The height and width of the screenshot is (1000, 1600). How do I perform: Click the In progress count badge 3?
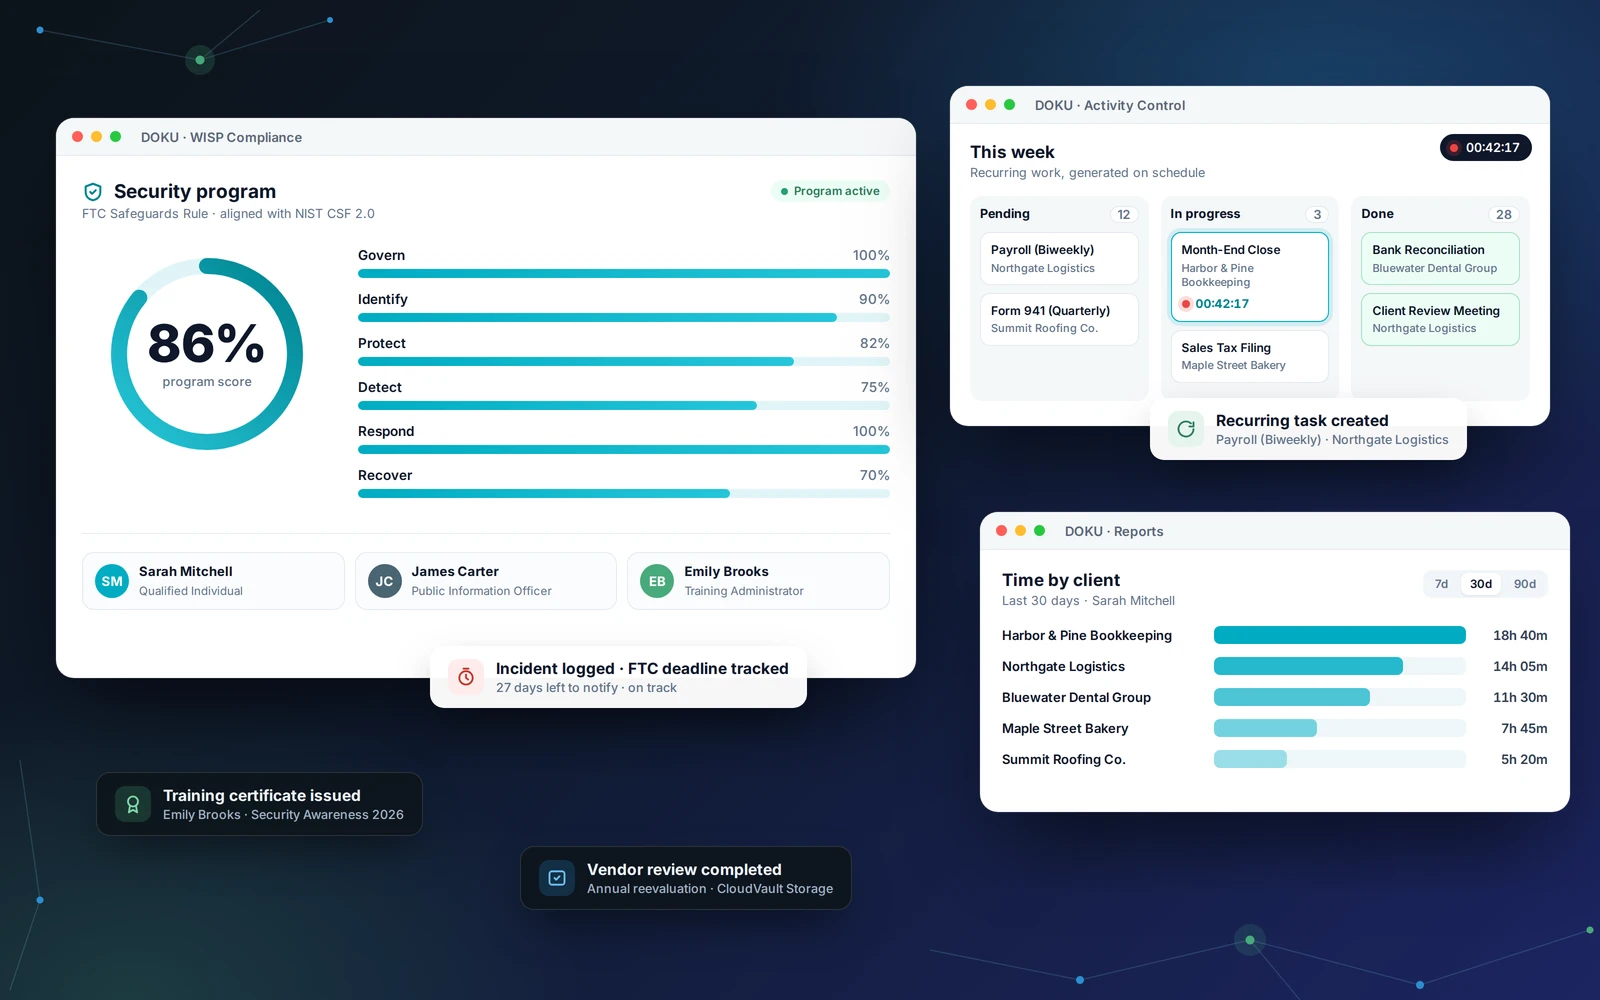click(x=1317, y=215)
